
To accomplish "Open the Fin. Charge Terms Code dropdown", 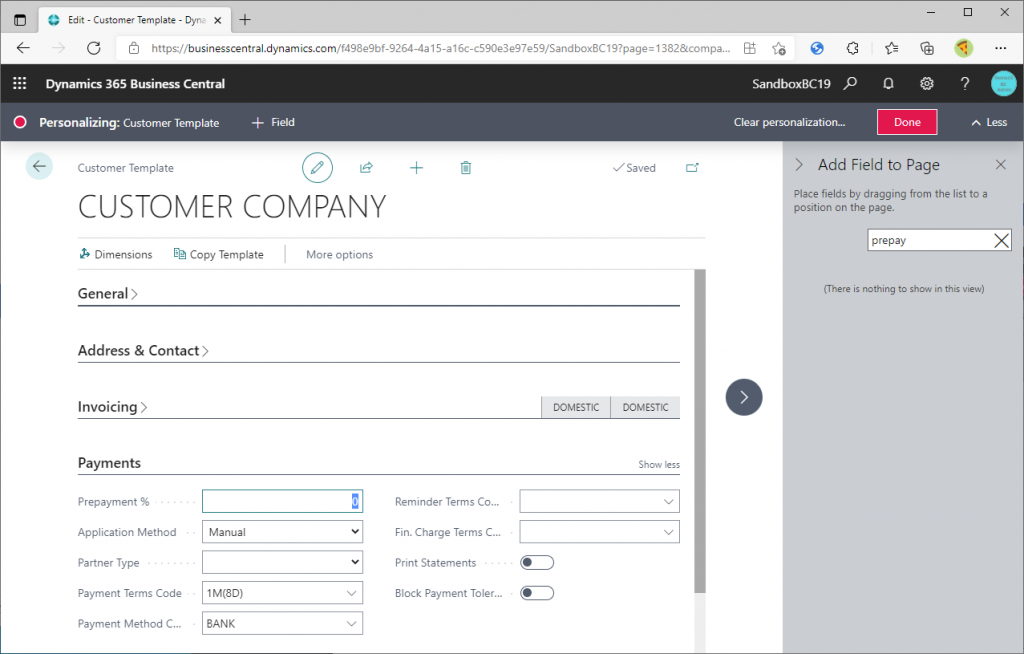I will (x=668, y=532).
